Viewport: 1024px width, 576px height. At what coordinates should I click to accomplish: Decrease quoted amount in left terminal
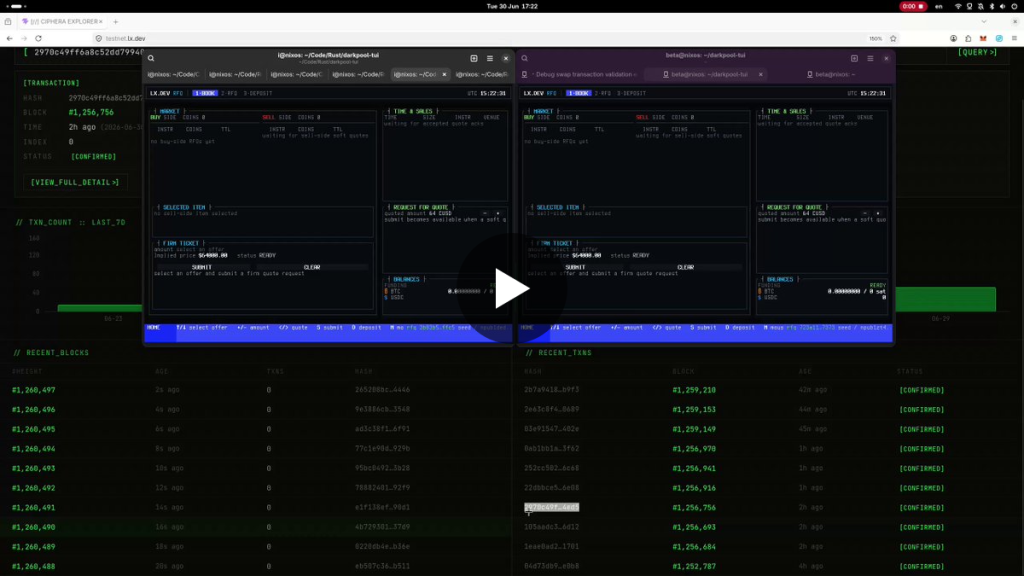[x=485, y=214]
